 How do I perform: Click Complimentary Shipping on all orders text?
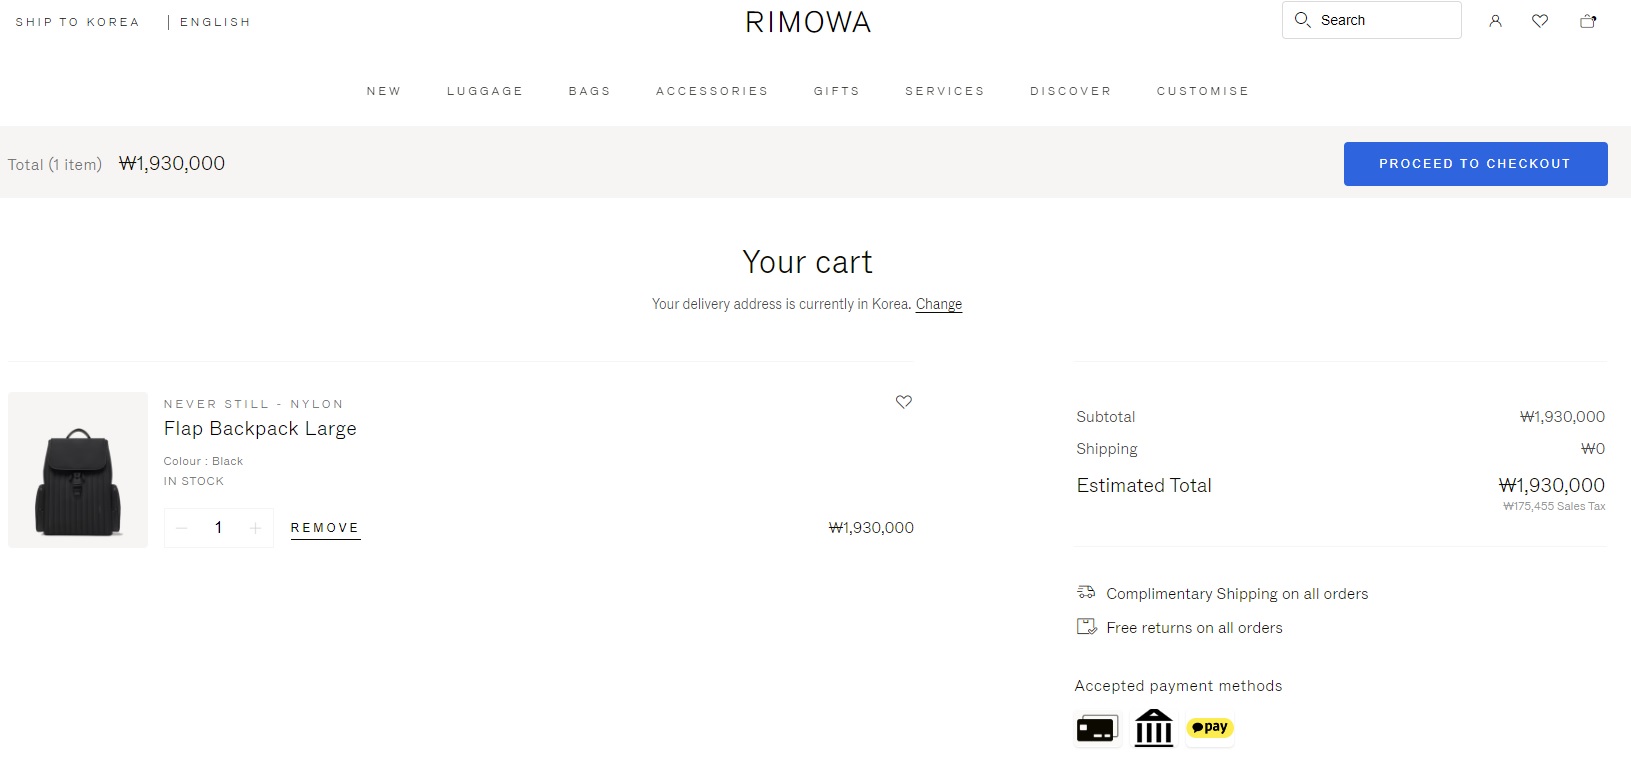point(1237,594)
